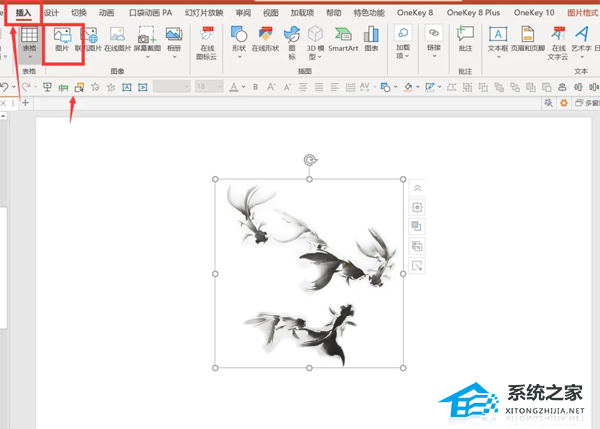Open the 屏幕截图 screenshot tool
This screenshot has width=600, height=429.
point(147,42)
